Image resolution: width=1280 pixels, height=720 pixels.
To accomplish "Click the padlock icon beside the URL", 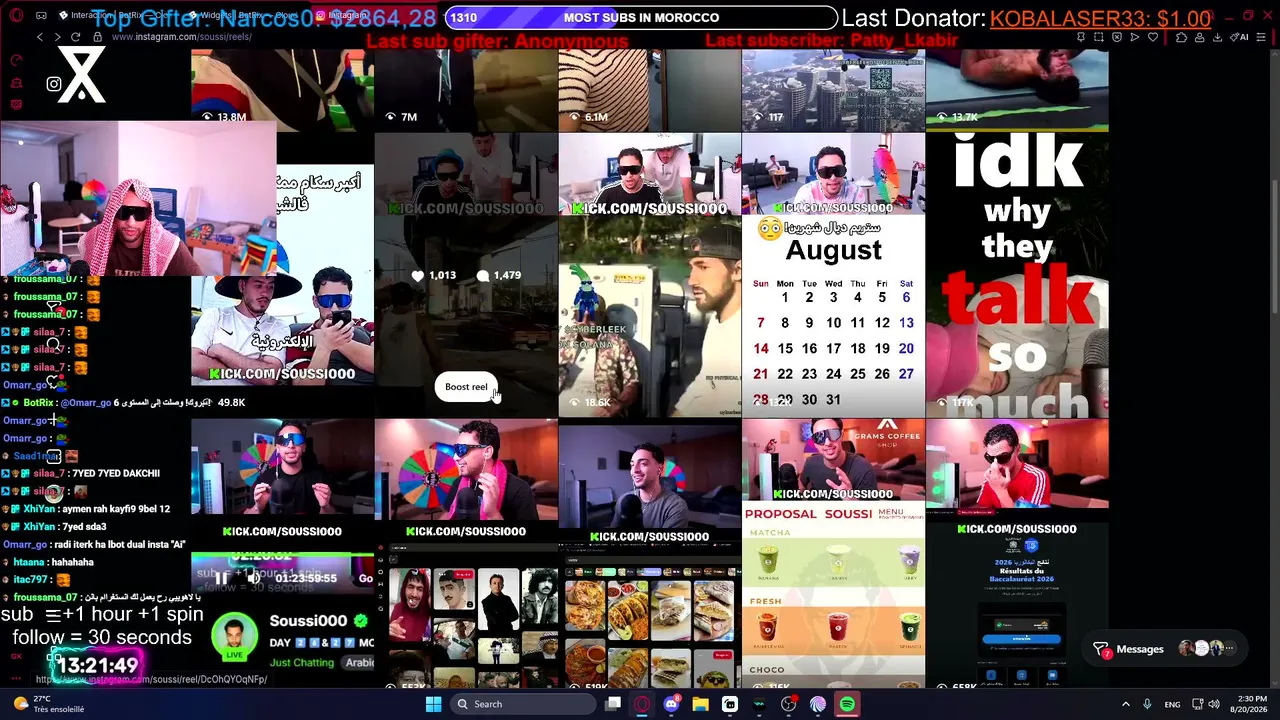I will point(97,37).
